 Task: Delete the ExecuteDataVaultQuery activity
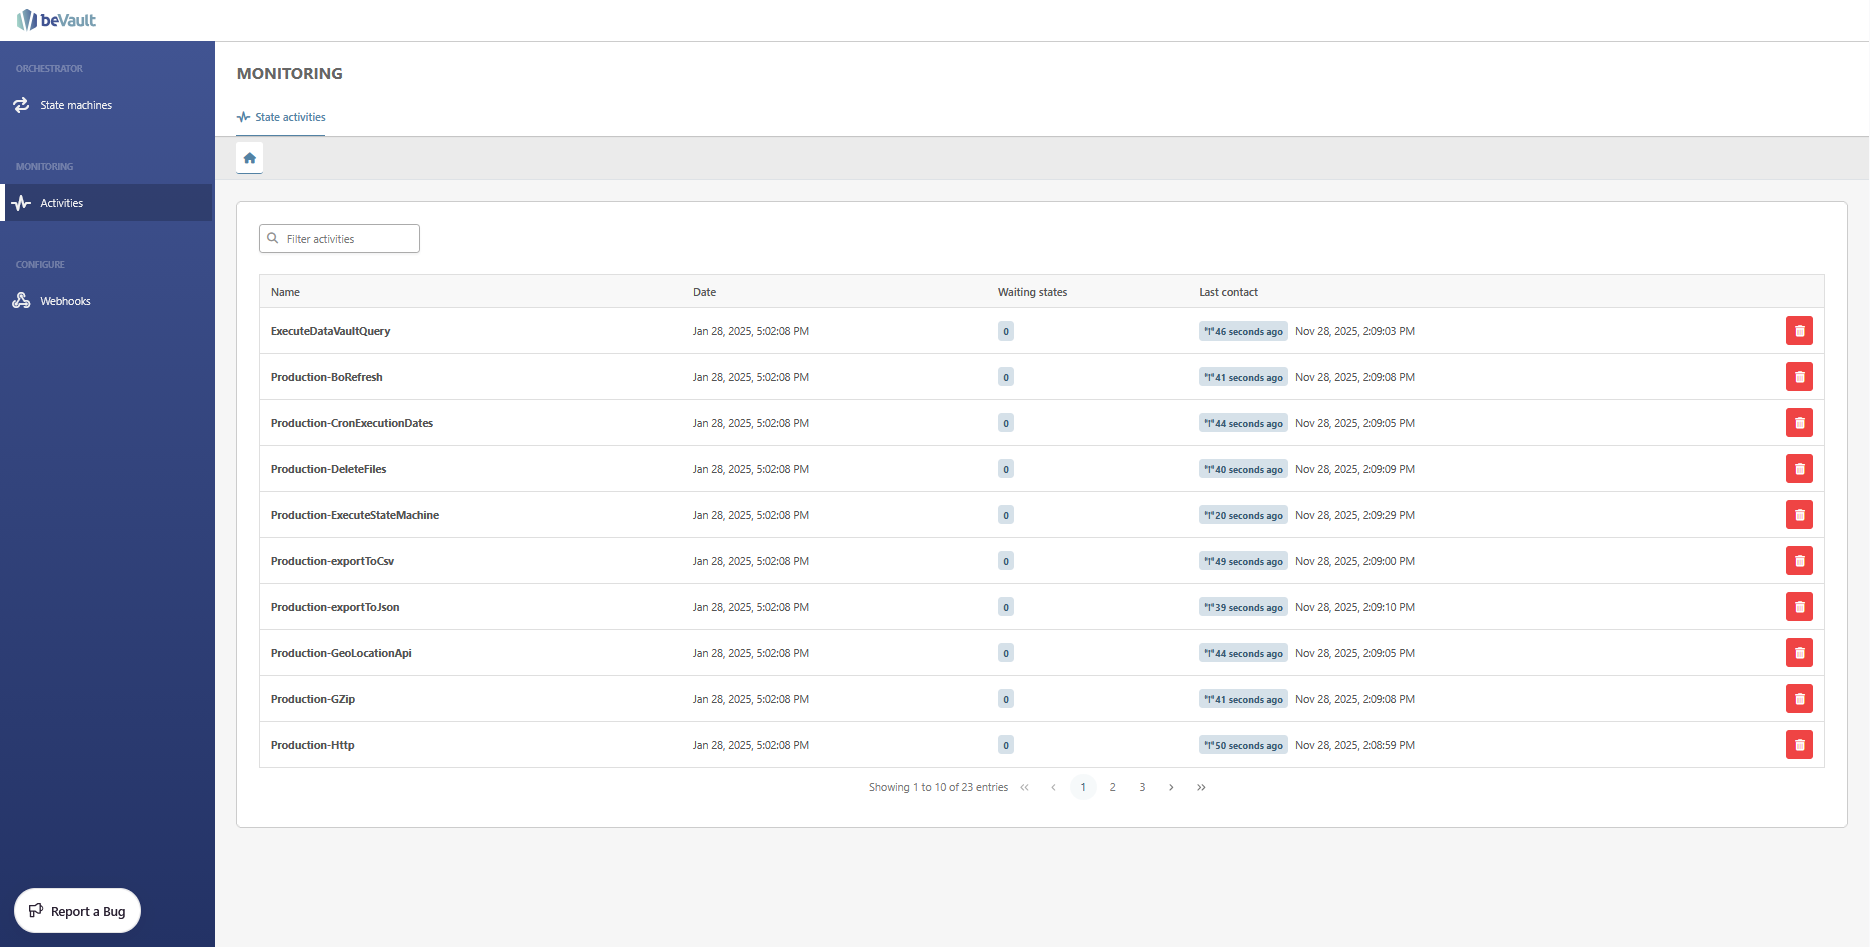click(x=1799, y=331)
